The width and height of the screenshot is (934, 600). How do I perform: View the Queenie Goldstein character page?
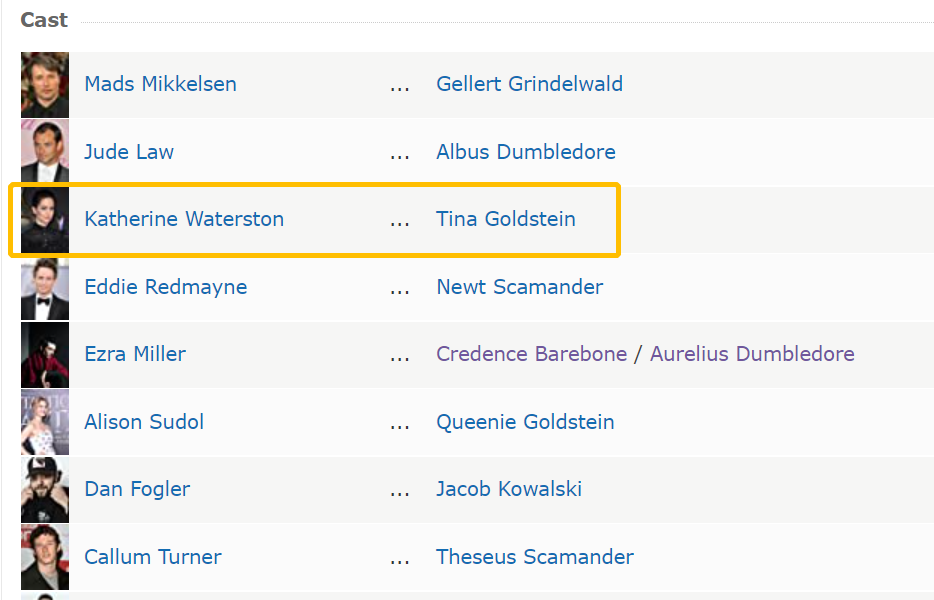525,422
